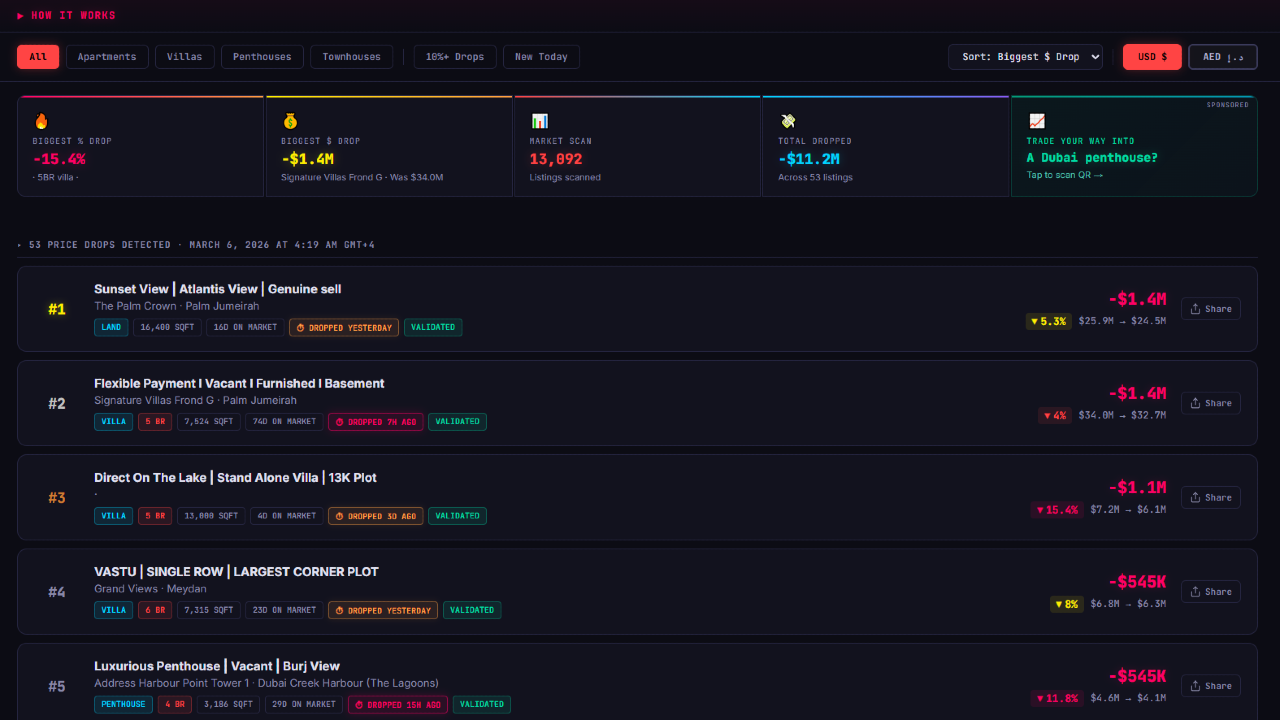
Task: Click the money bag icon on Biggest $ Drop
Action: (290, 121)
